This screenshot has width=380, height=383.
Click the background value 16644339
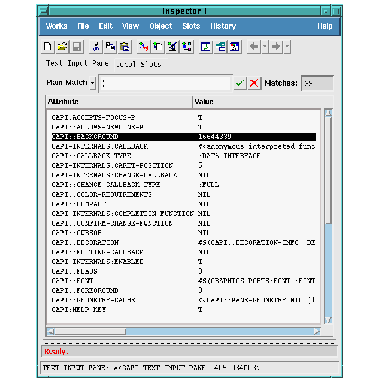click(x=215, y=137)
